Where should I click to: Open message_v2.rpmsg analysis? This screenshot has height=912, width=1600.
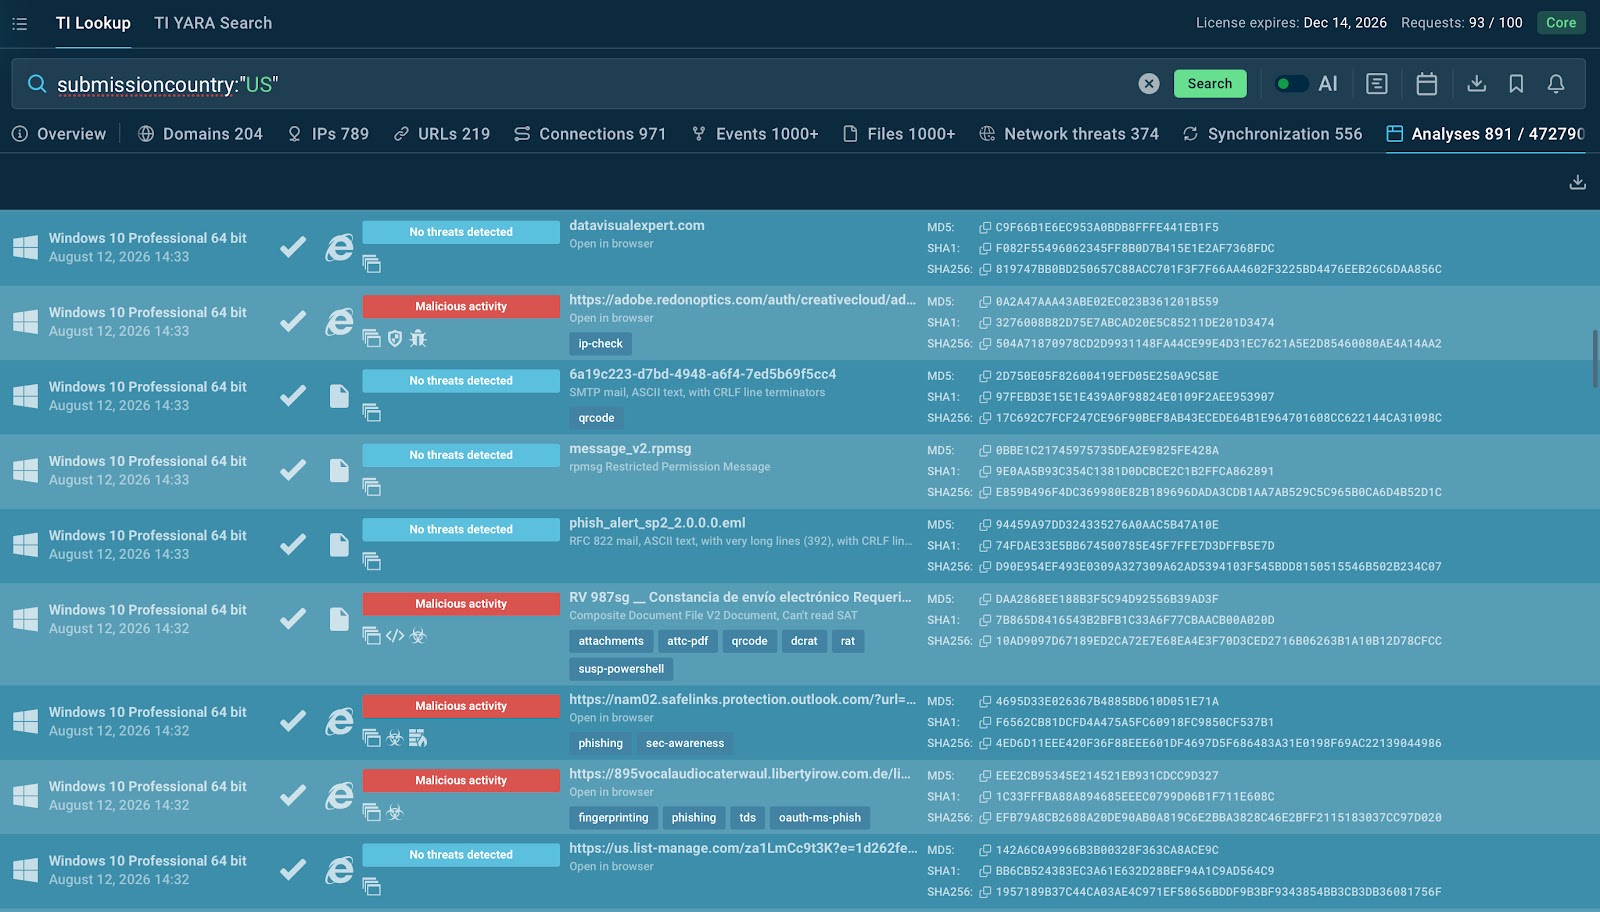pos(630,449)
